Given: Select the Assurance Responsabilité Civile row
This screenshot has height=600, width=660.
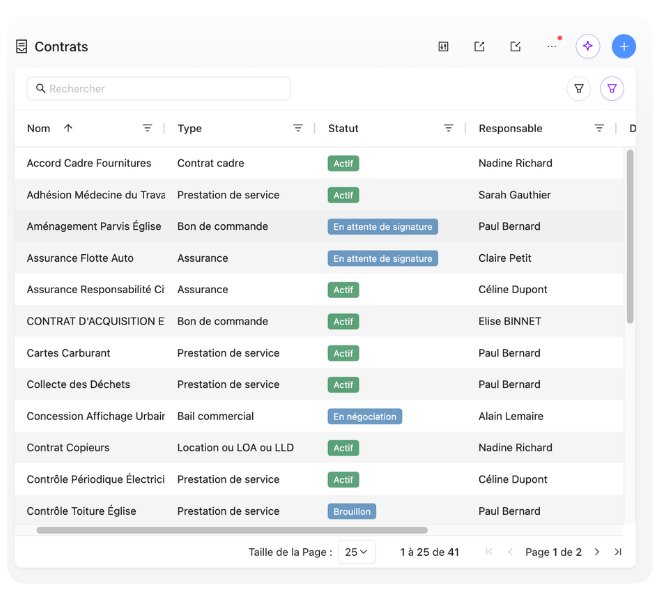Looking at the screenshot, I should (x=319, y=290).
